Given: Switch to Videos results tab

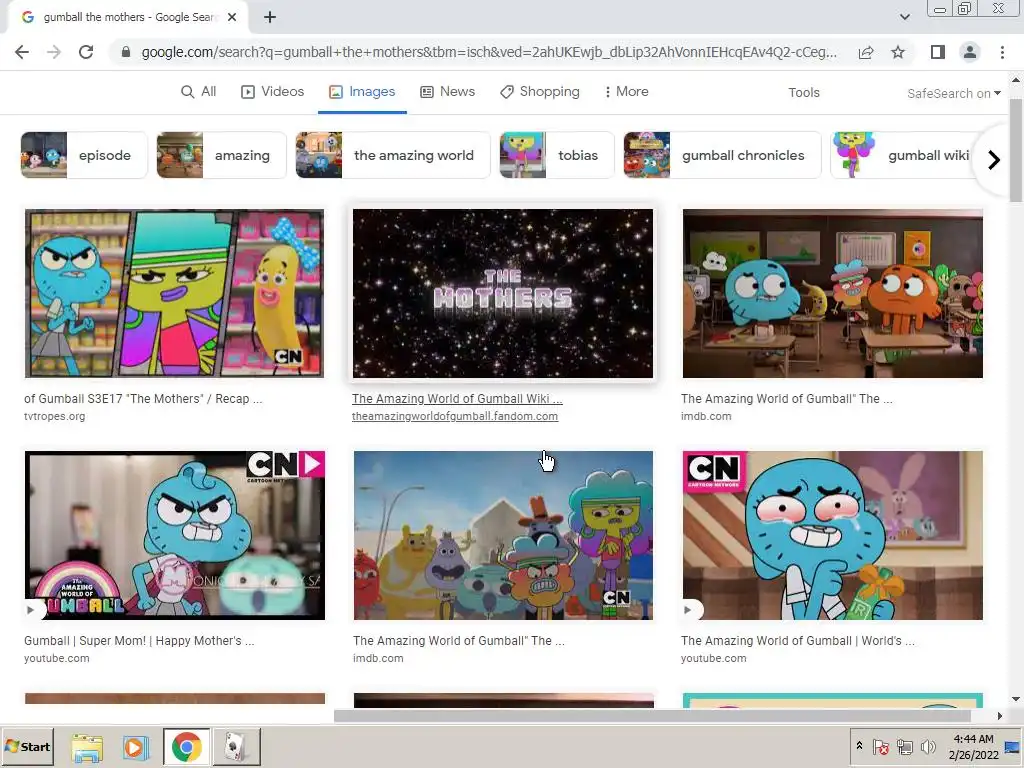Looking at the screenshot, I should 273,92.
